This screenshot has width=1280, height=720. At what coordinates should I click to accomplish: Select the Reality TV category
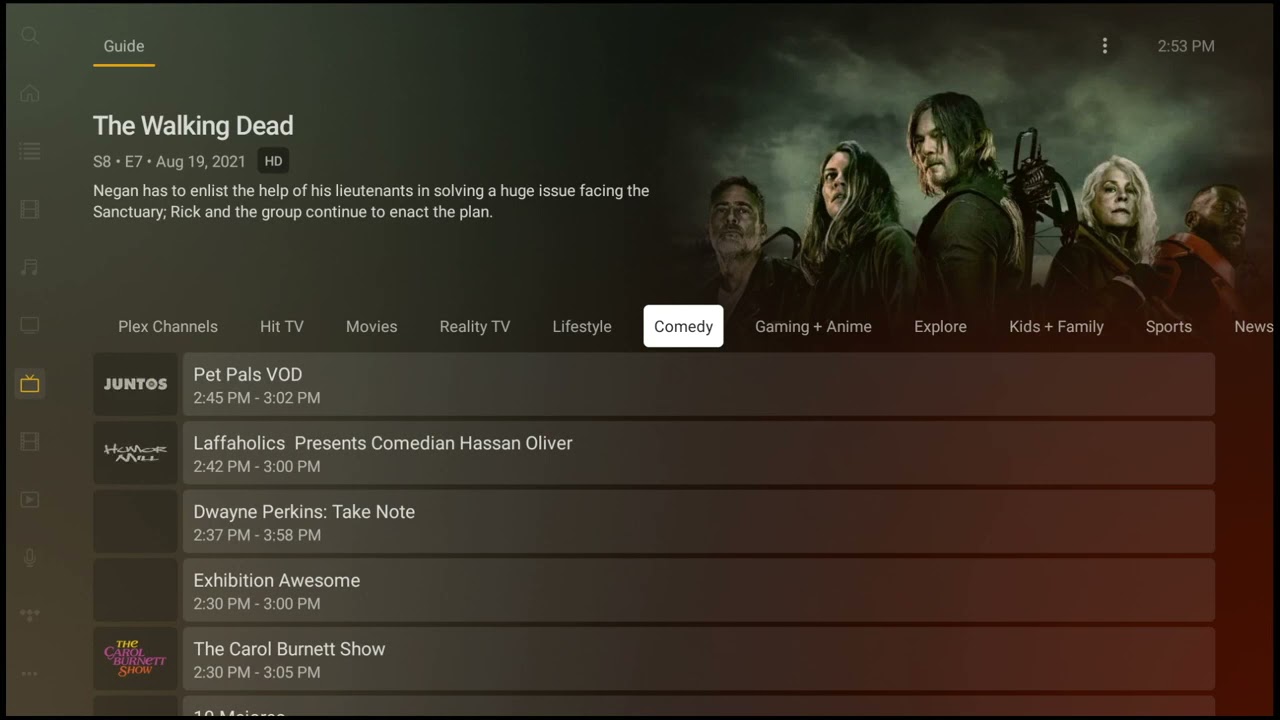point(475,326)
